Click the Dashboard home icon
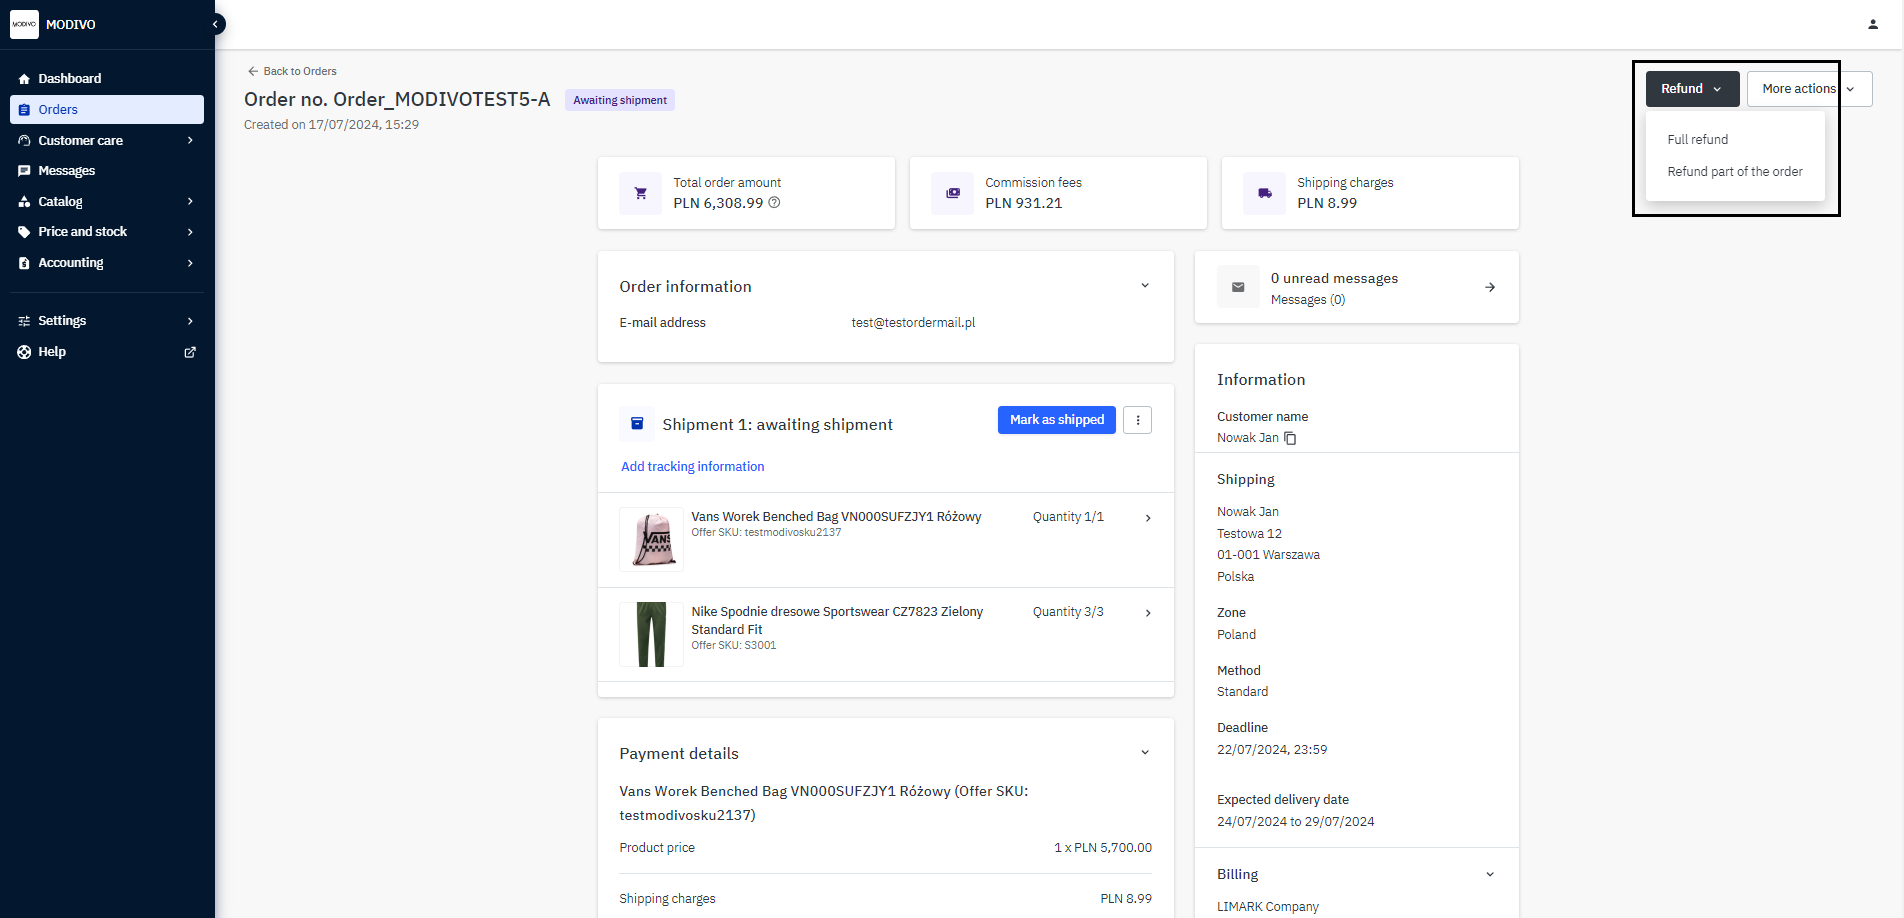The width and height of the screenshot is (1904, 918). pos(24,79)
